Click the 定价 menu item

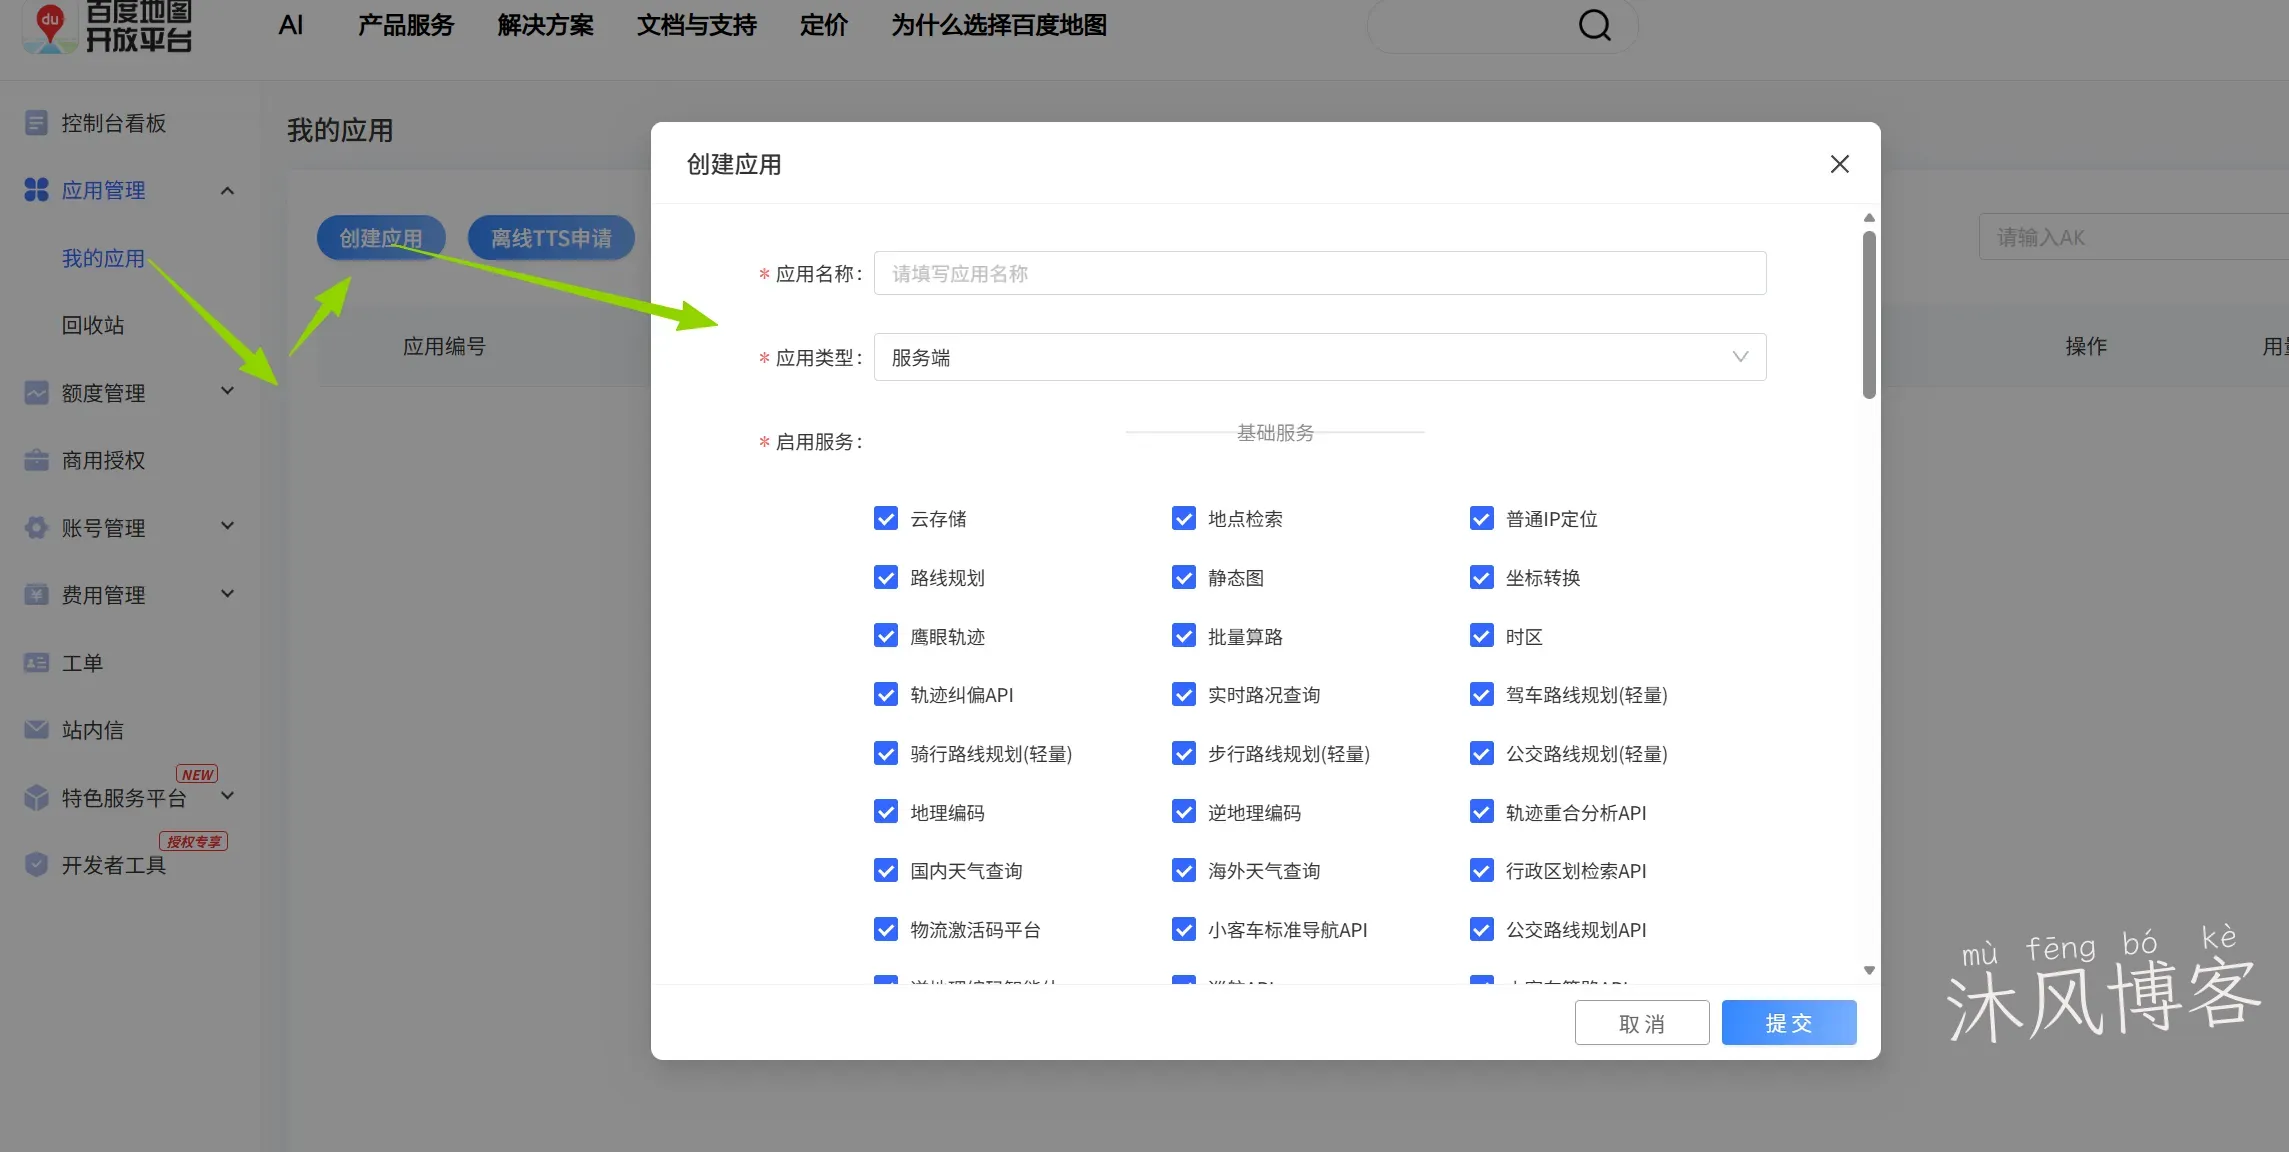[x=823, y=25]
